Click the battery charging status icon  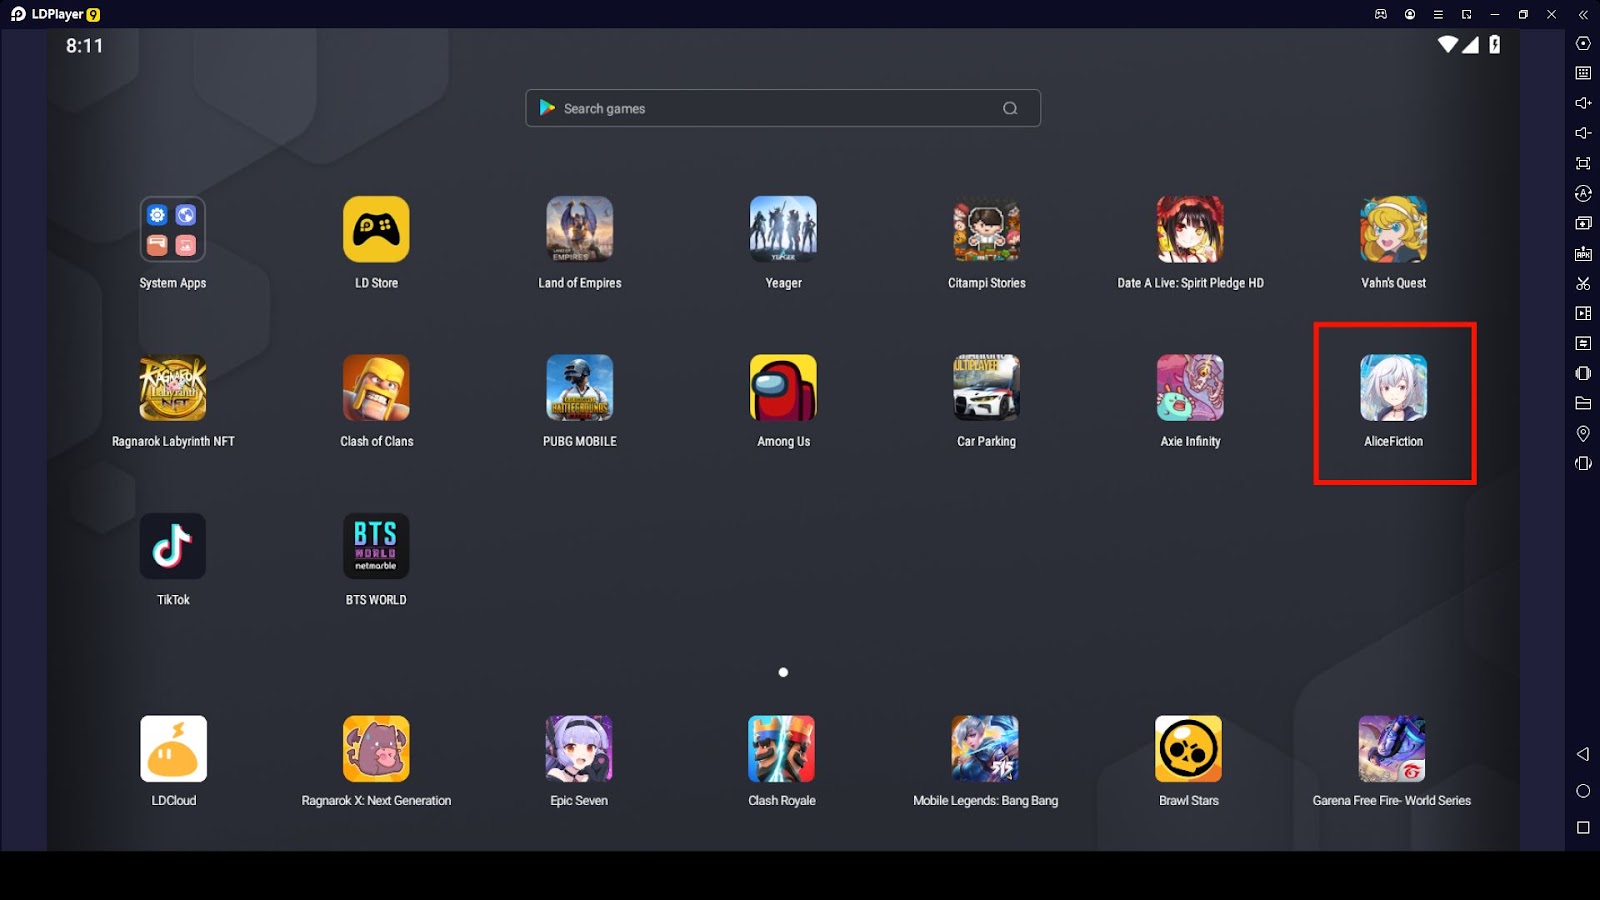(x=1494, y=44)
